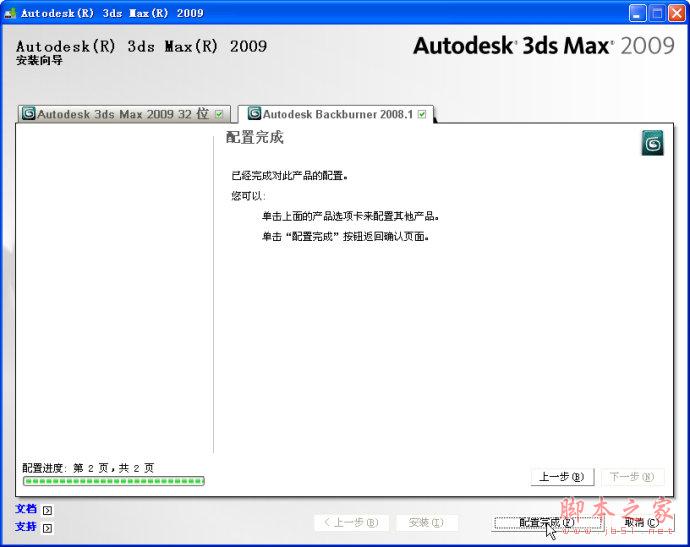Click the bottom disabled 上一步(B) button
The height and width of the screenshot is (547, 690).
click(351, 522)
